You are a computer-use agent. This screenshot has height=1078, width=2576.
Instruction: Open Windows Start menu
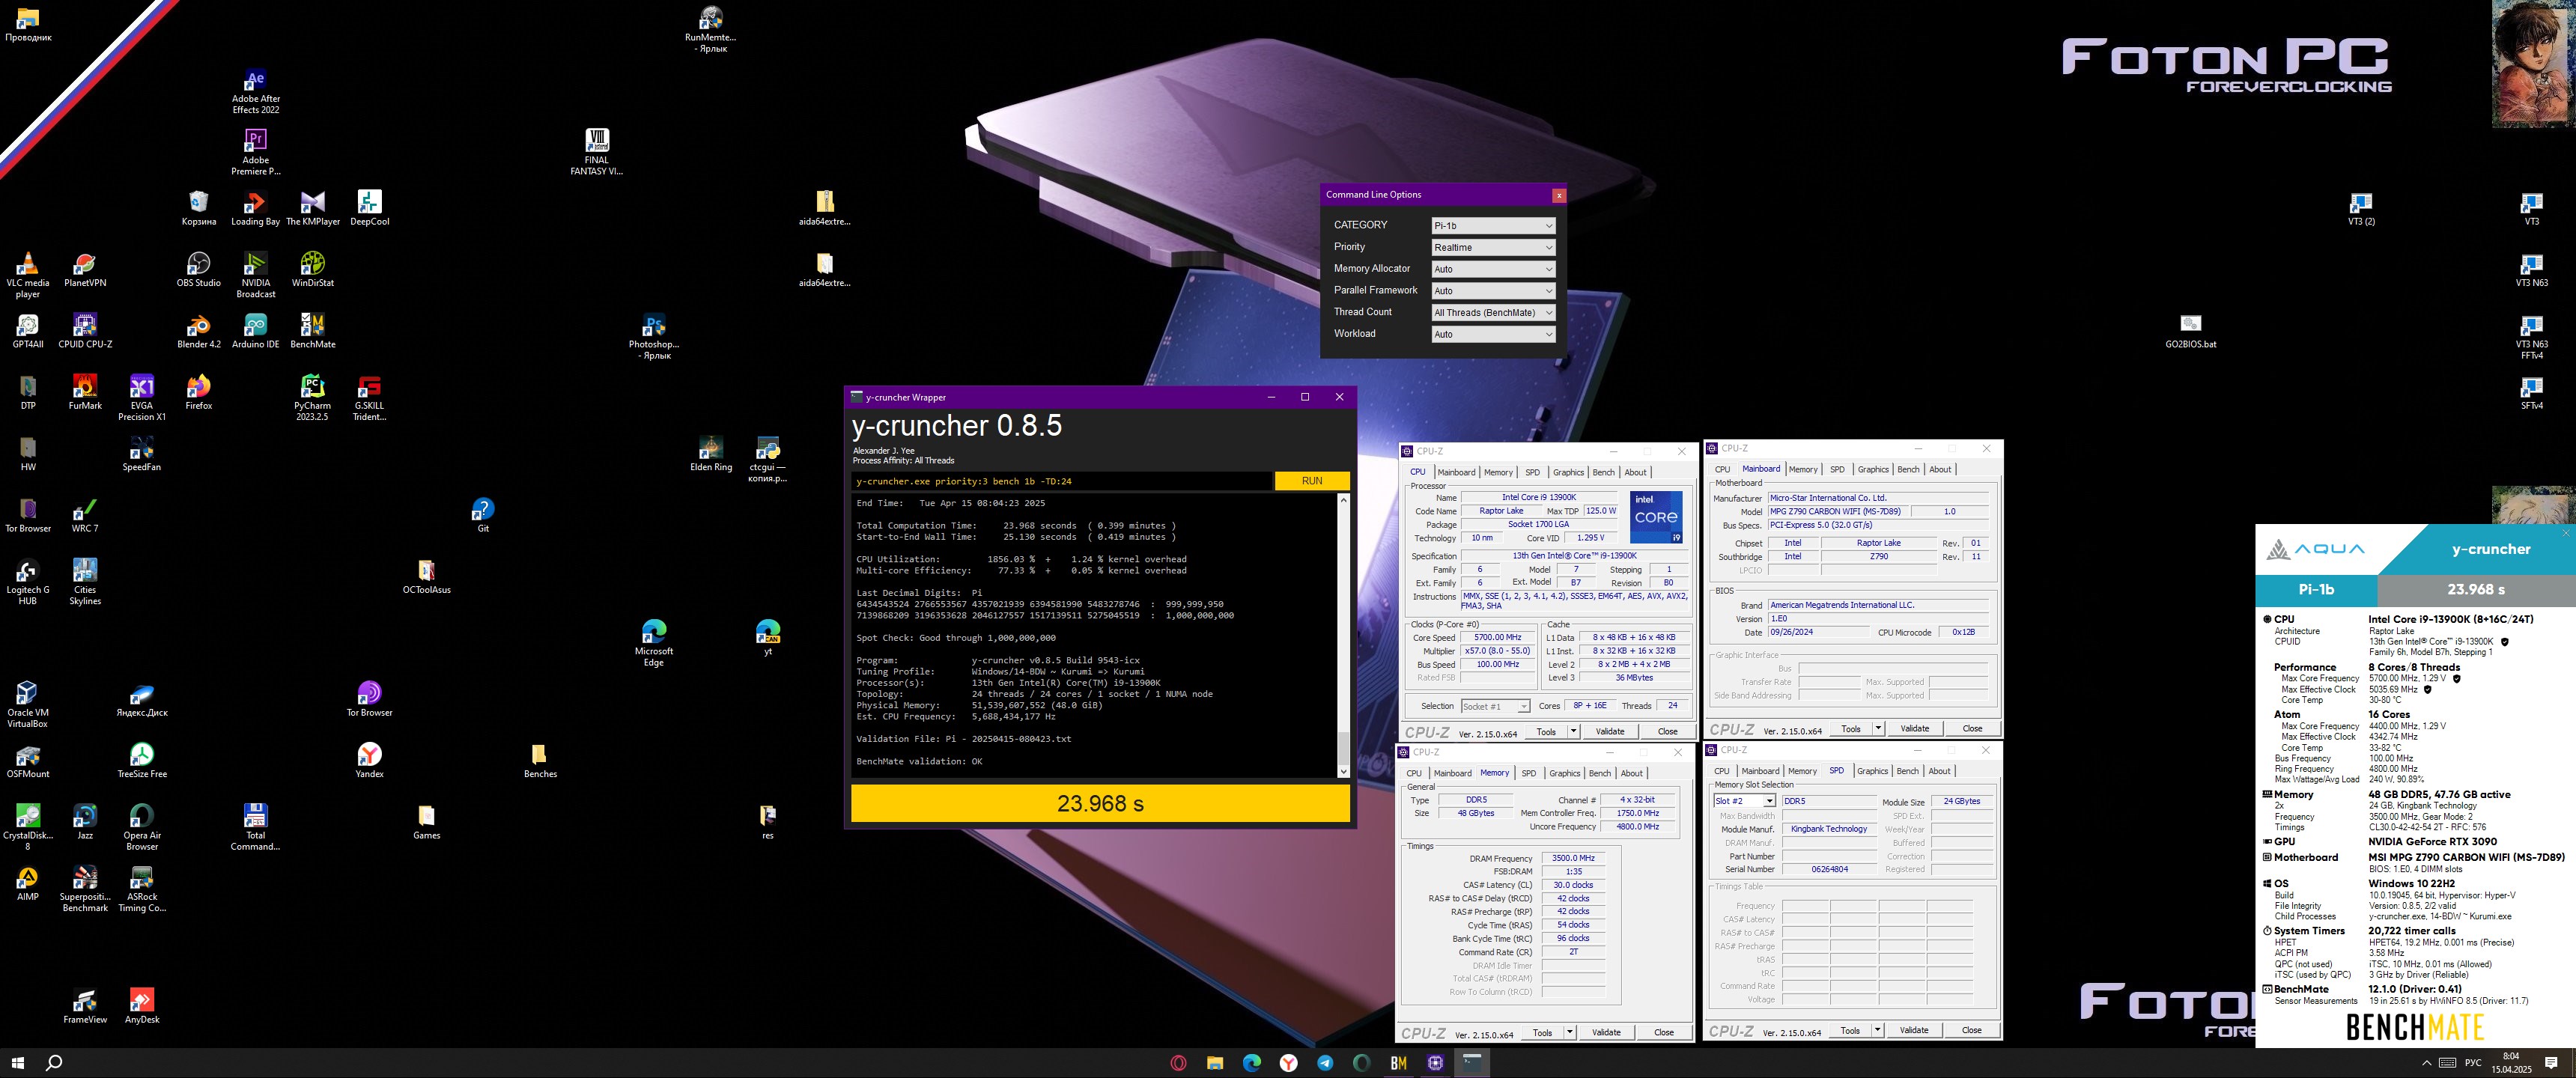click(x=18, y=1062)
